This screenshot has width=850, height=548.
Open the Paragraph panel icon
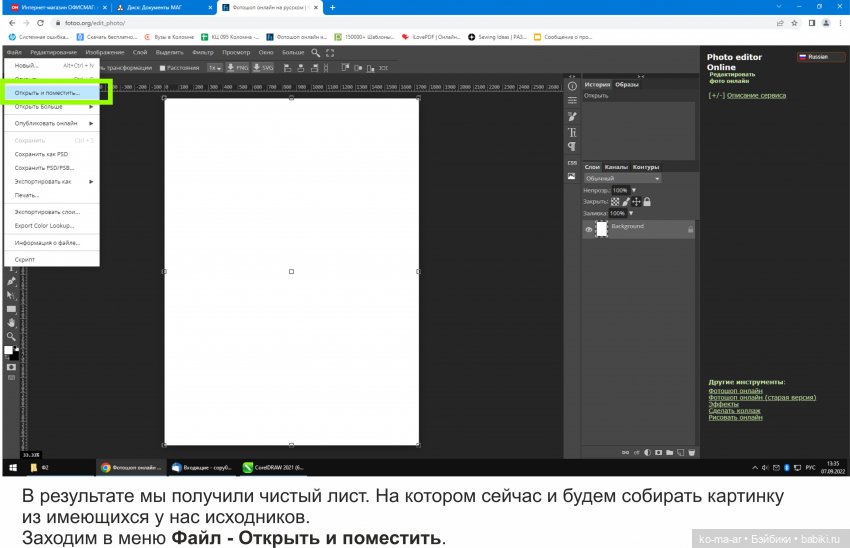pos(572,147)
